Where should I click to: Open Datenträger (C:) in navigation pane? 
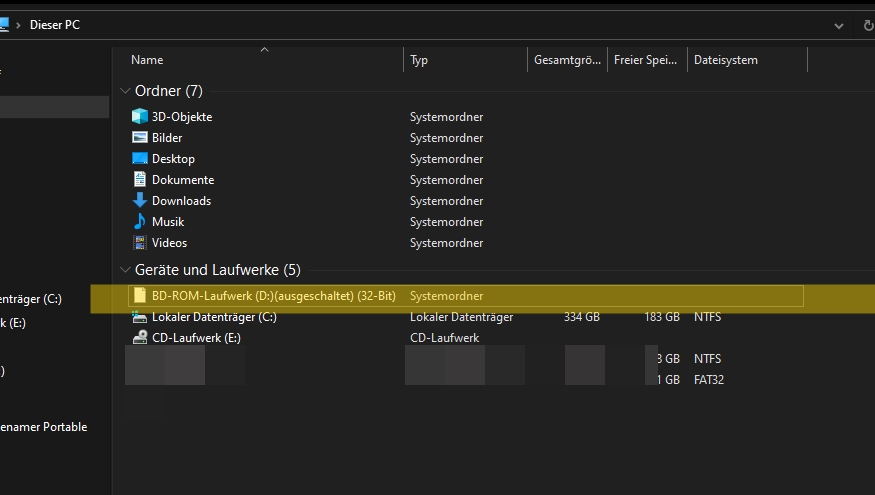tap(31, 299)
